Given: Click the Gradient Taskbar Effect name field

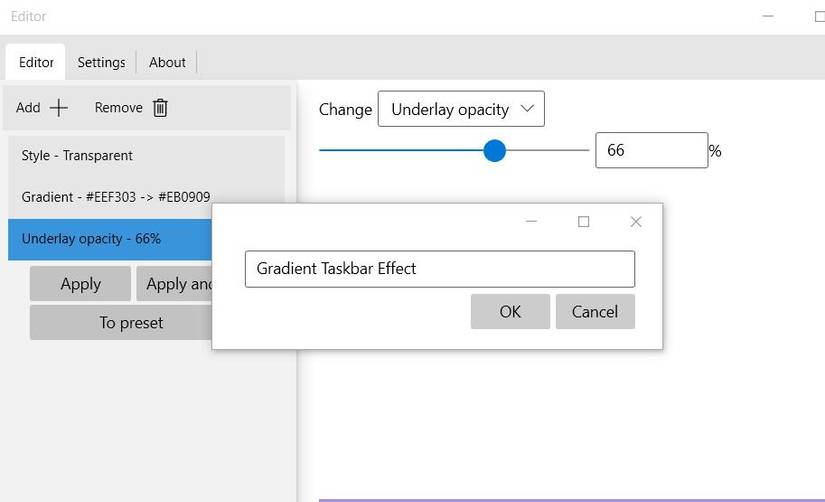Looking at the screenshot, I should click(439, 269).
